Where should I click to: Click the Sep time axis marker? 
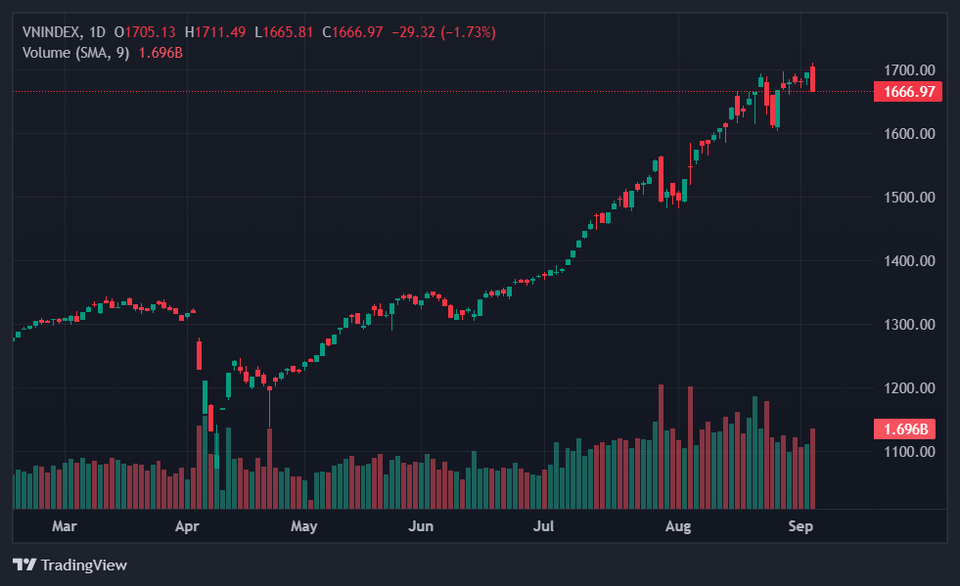click(x=800, y=526)
